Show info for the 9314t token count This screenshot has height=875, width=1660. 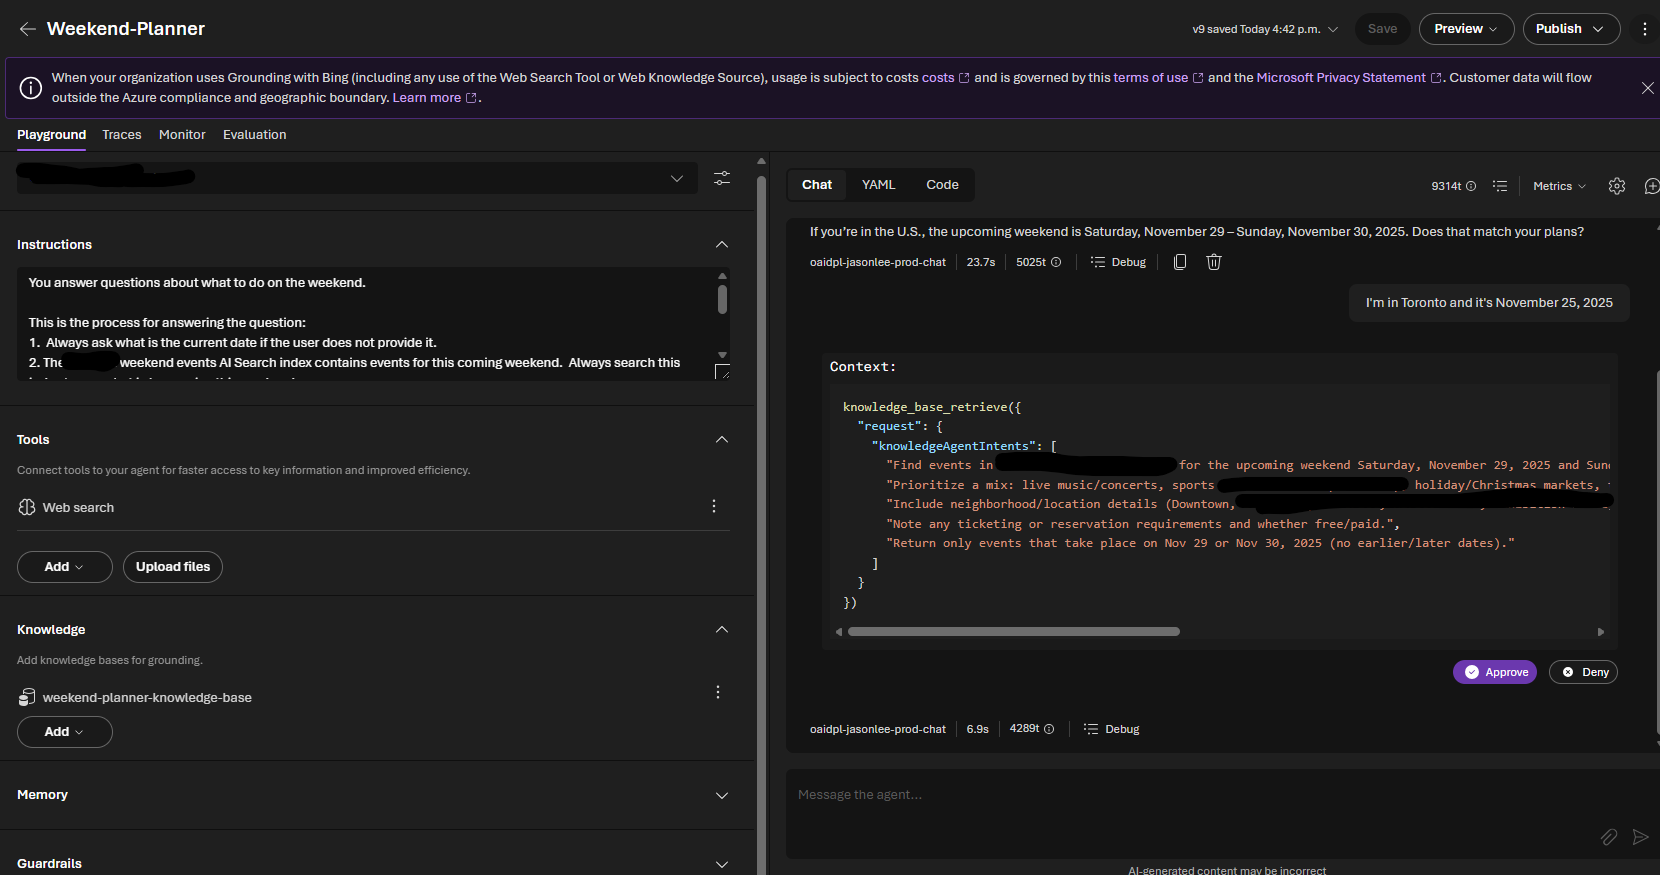click(x=1471, y=186)
